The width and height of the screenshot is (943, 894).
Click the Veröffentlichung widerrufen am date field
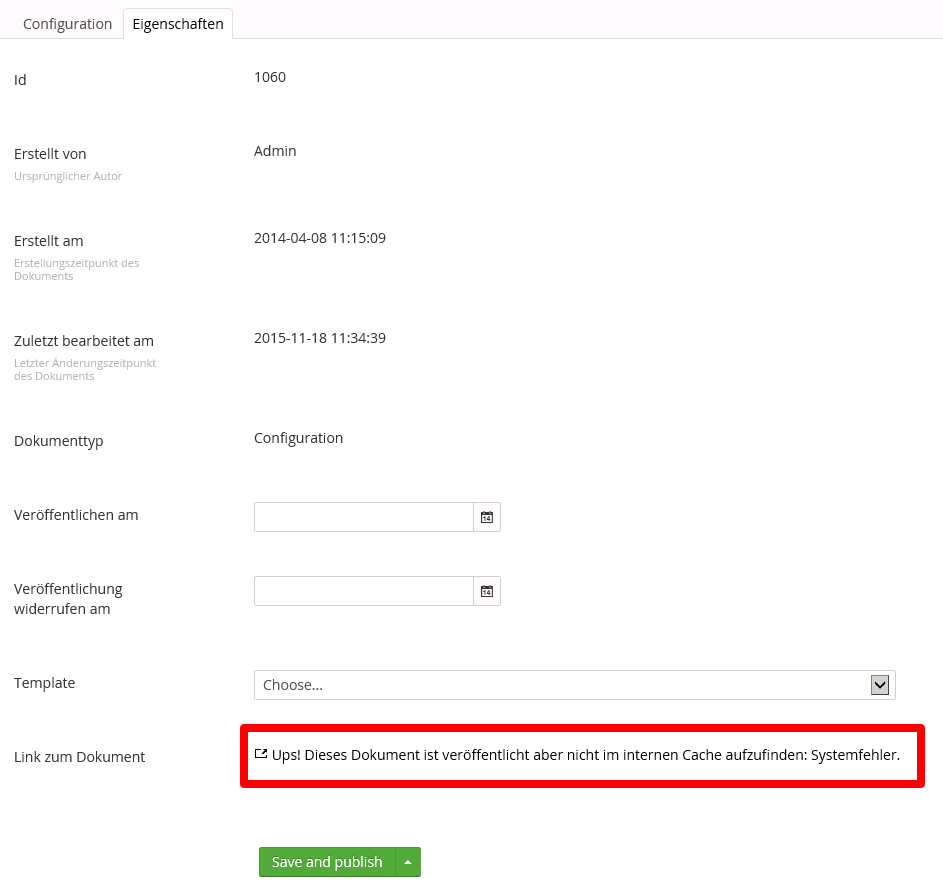click(364, 591)
